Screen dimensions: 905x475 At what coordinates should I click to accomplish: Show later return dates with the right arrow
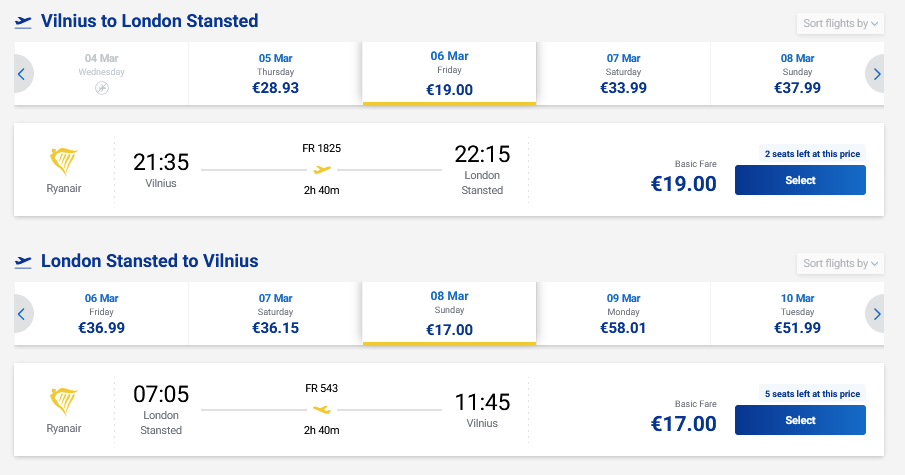point(876,313)
